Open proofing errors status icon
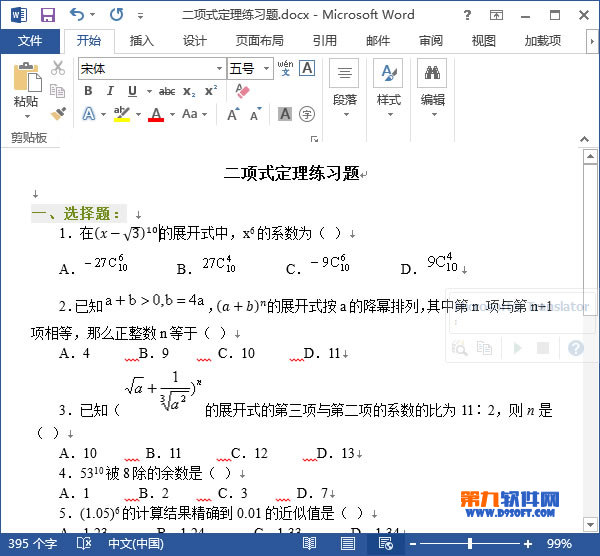 point(84,543)
